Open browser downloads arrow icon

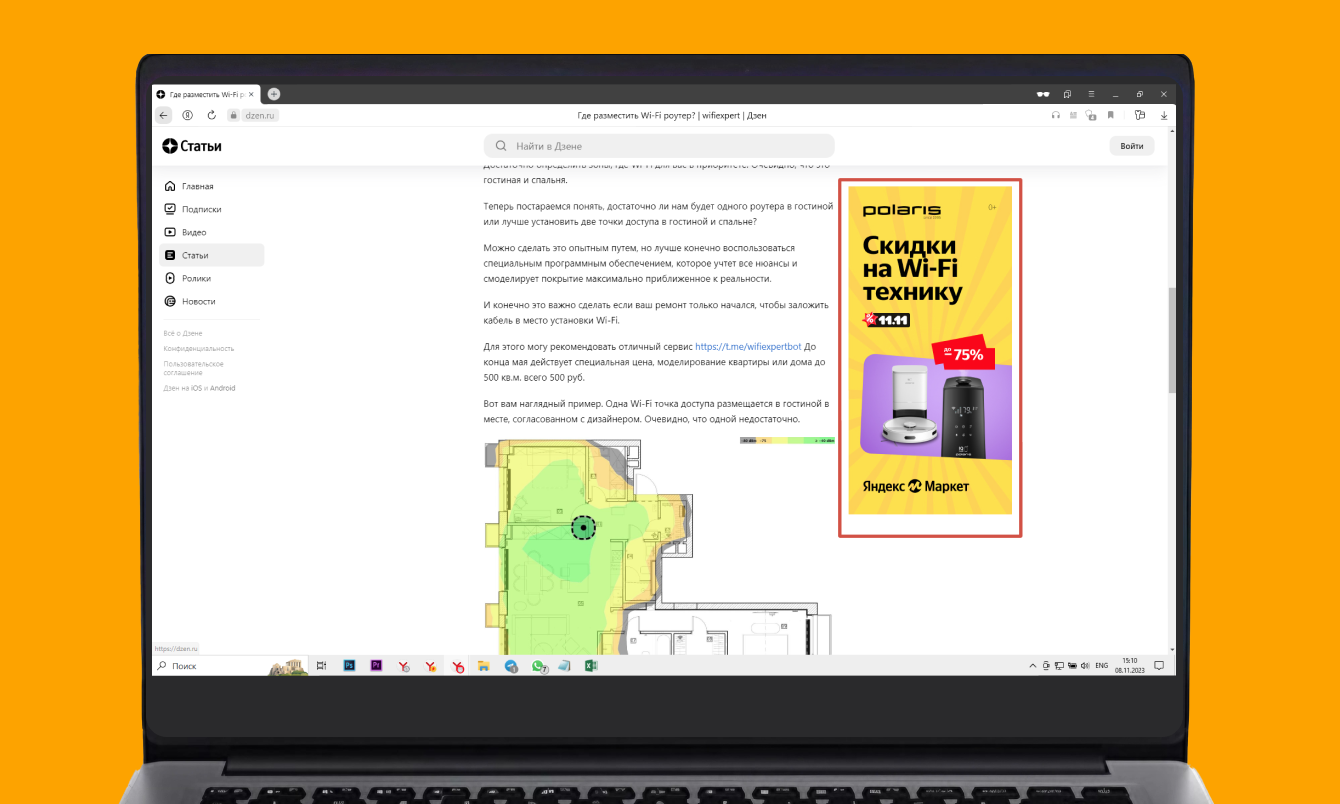click(1164, 115)
